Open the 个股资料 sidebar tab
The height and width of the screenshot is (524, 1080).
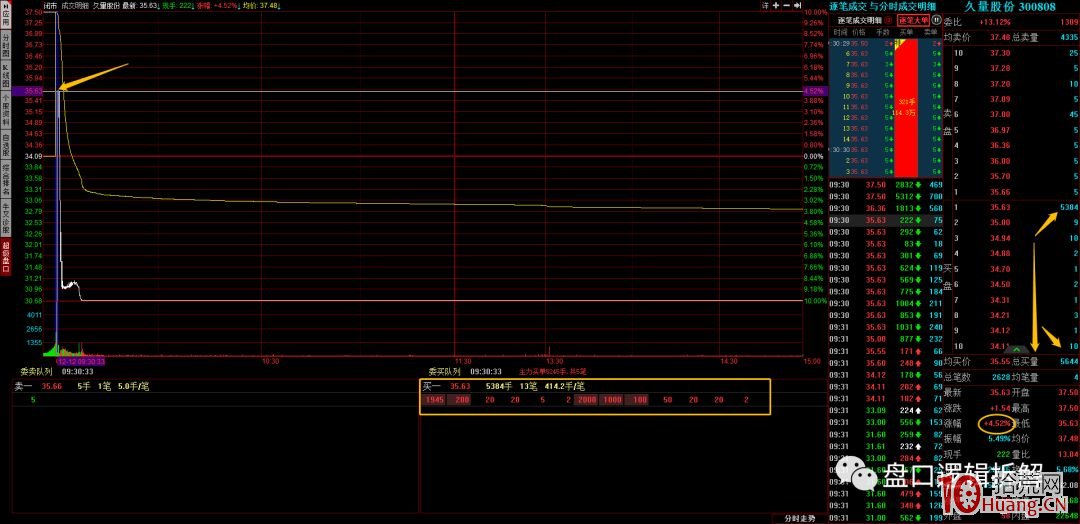click(6, 109)
